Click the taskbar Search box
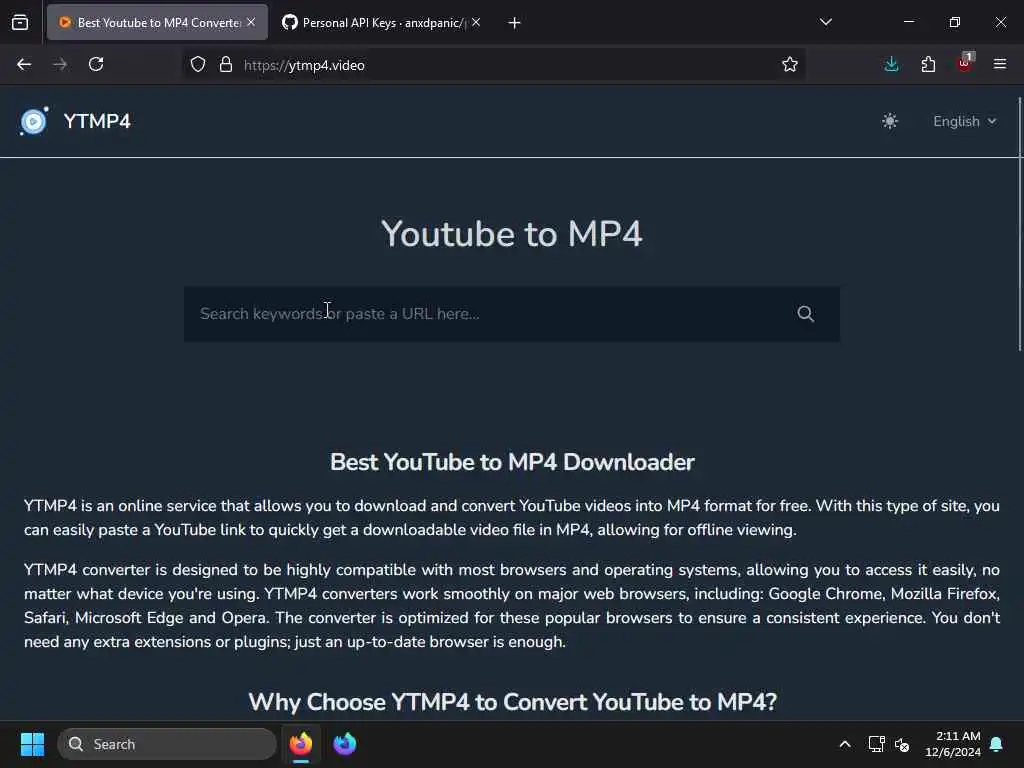The height and width of the screenshot is (768, 1024). point(167,744)
